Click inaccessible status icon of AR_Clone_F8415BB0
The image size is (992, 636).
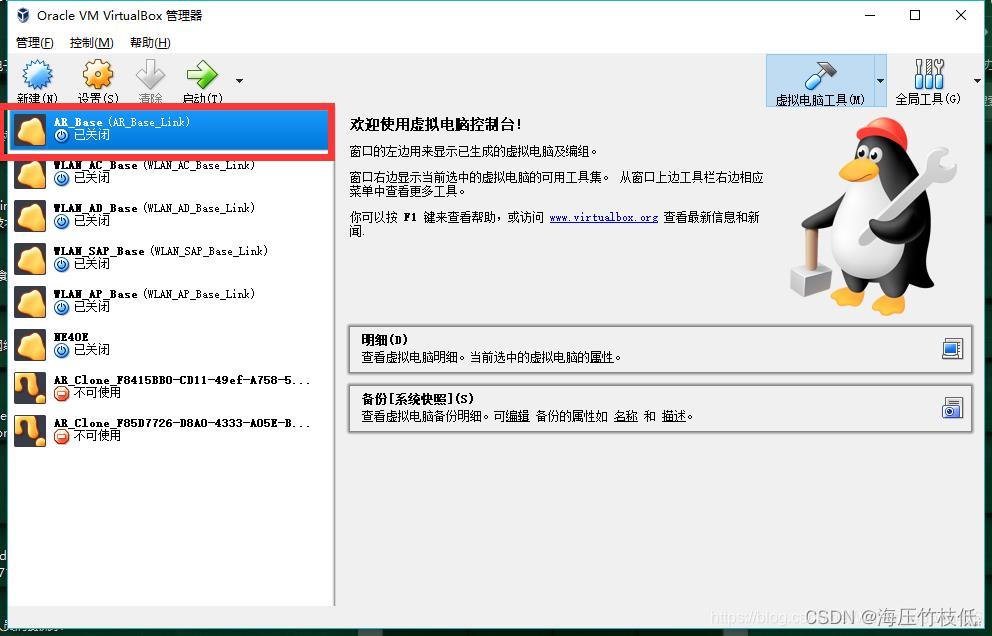click(61, 394)
